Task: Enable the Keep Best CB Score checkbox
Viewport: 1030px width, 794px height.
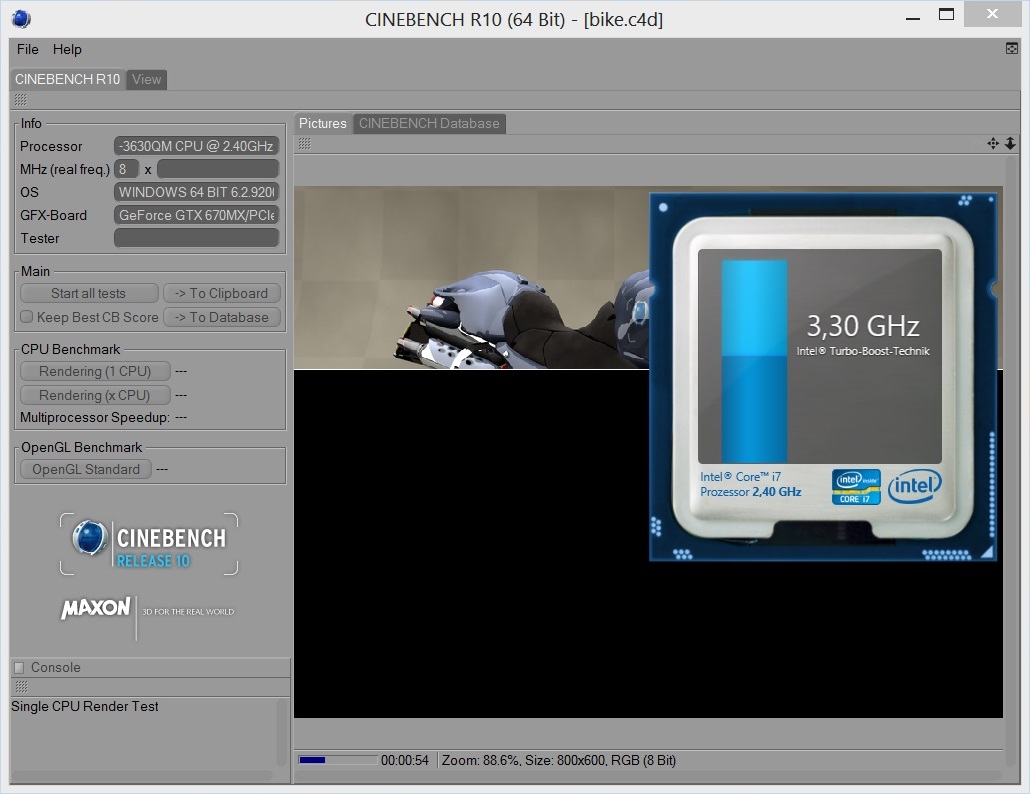Action: [x=26, y=317]
